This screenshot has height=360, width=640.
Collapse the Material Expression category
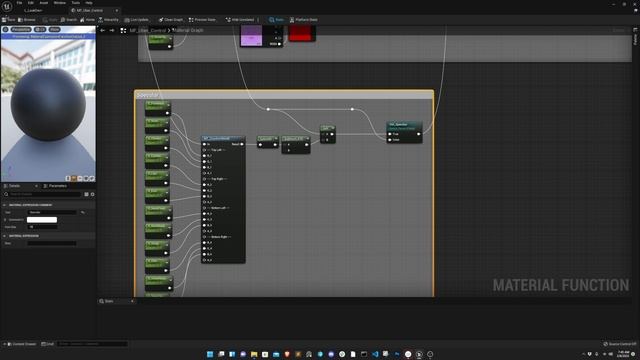(x=4, y=236)
